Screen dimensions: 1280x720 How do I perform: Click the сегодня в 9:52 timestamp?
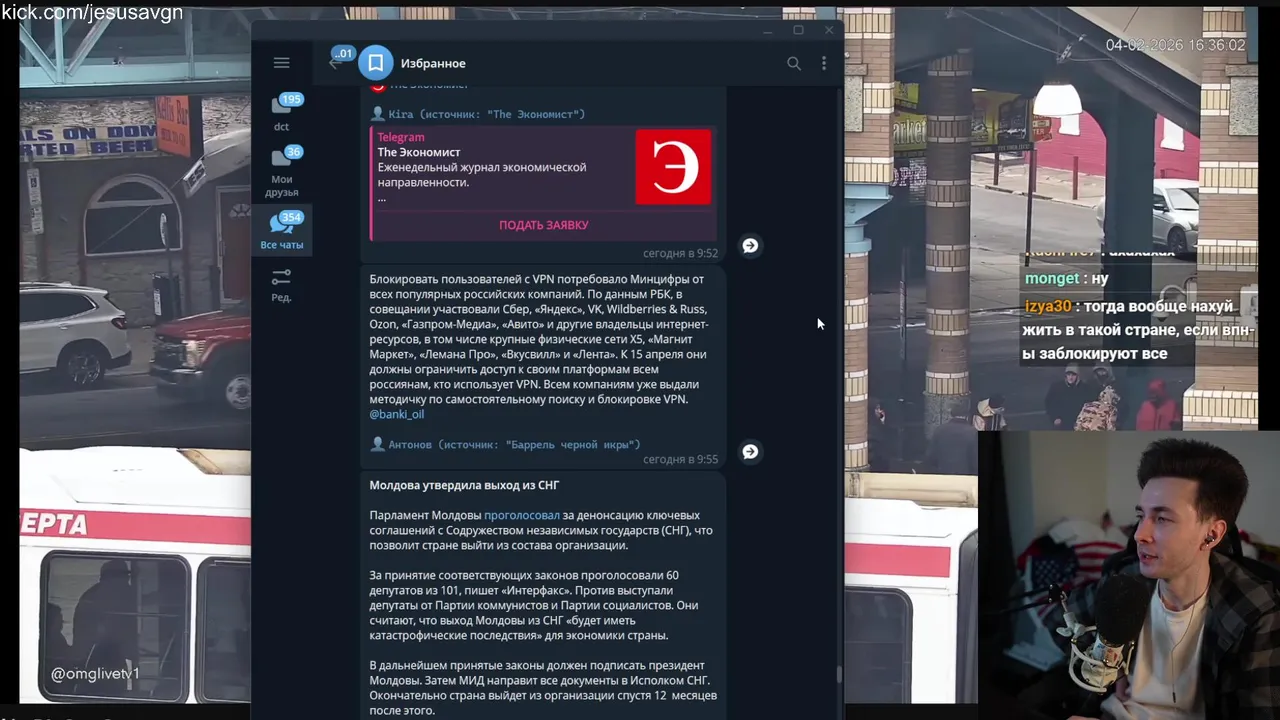tap(680, 254)
